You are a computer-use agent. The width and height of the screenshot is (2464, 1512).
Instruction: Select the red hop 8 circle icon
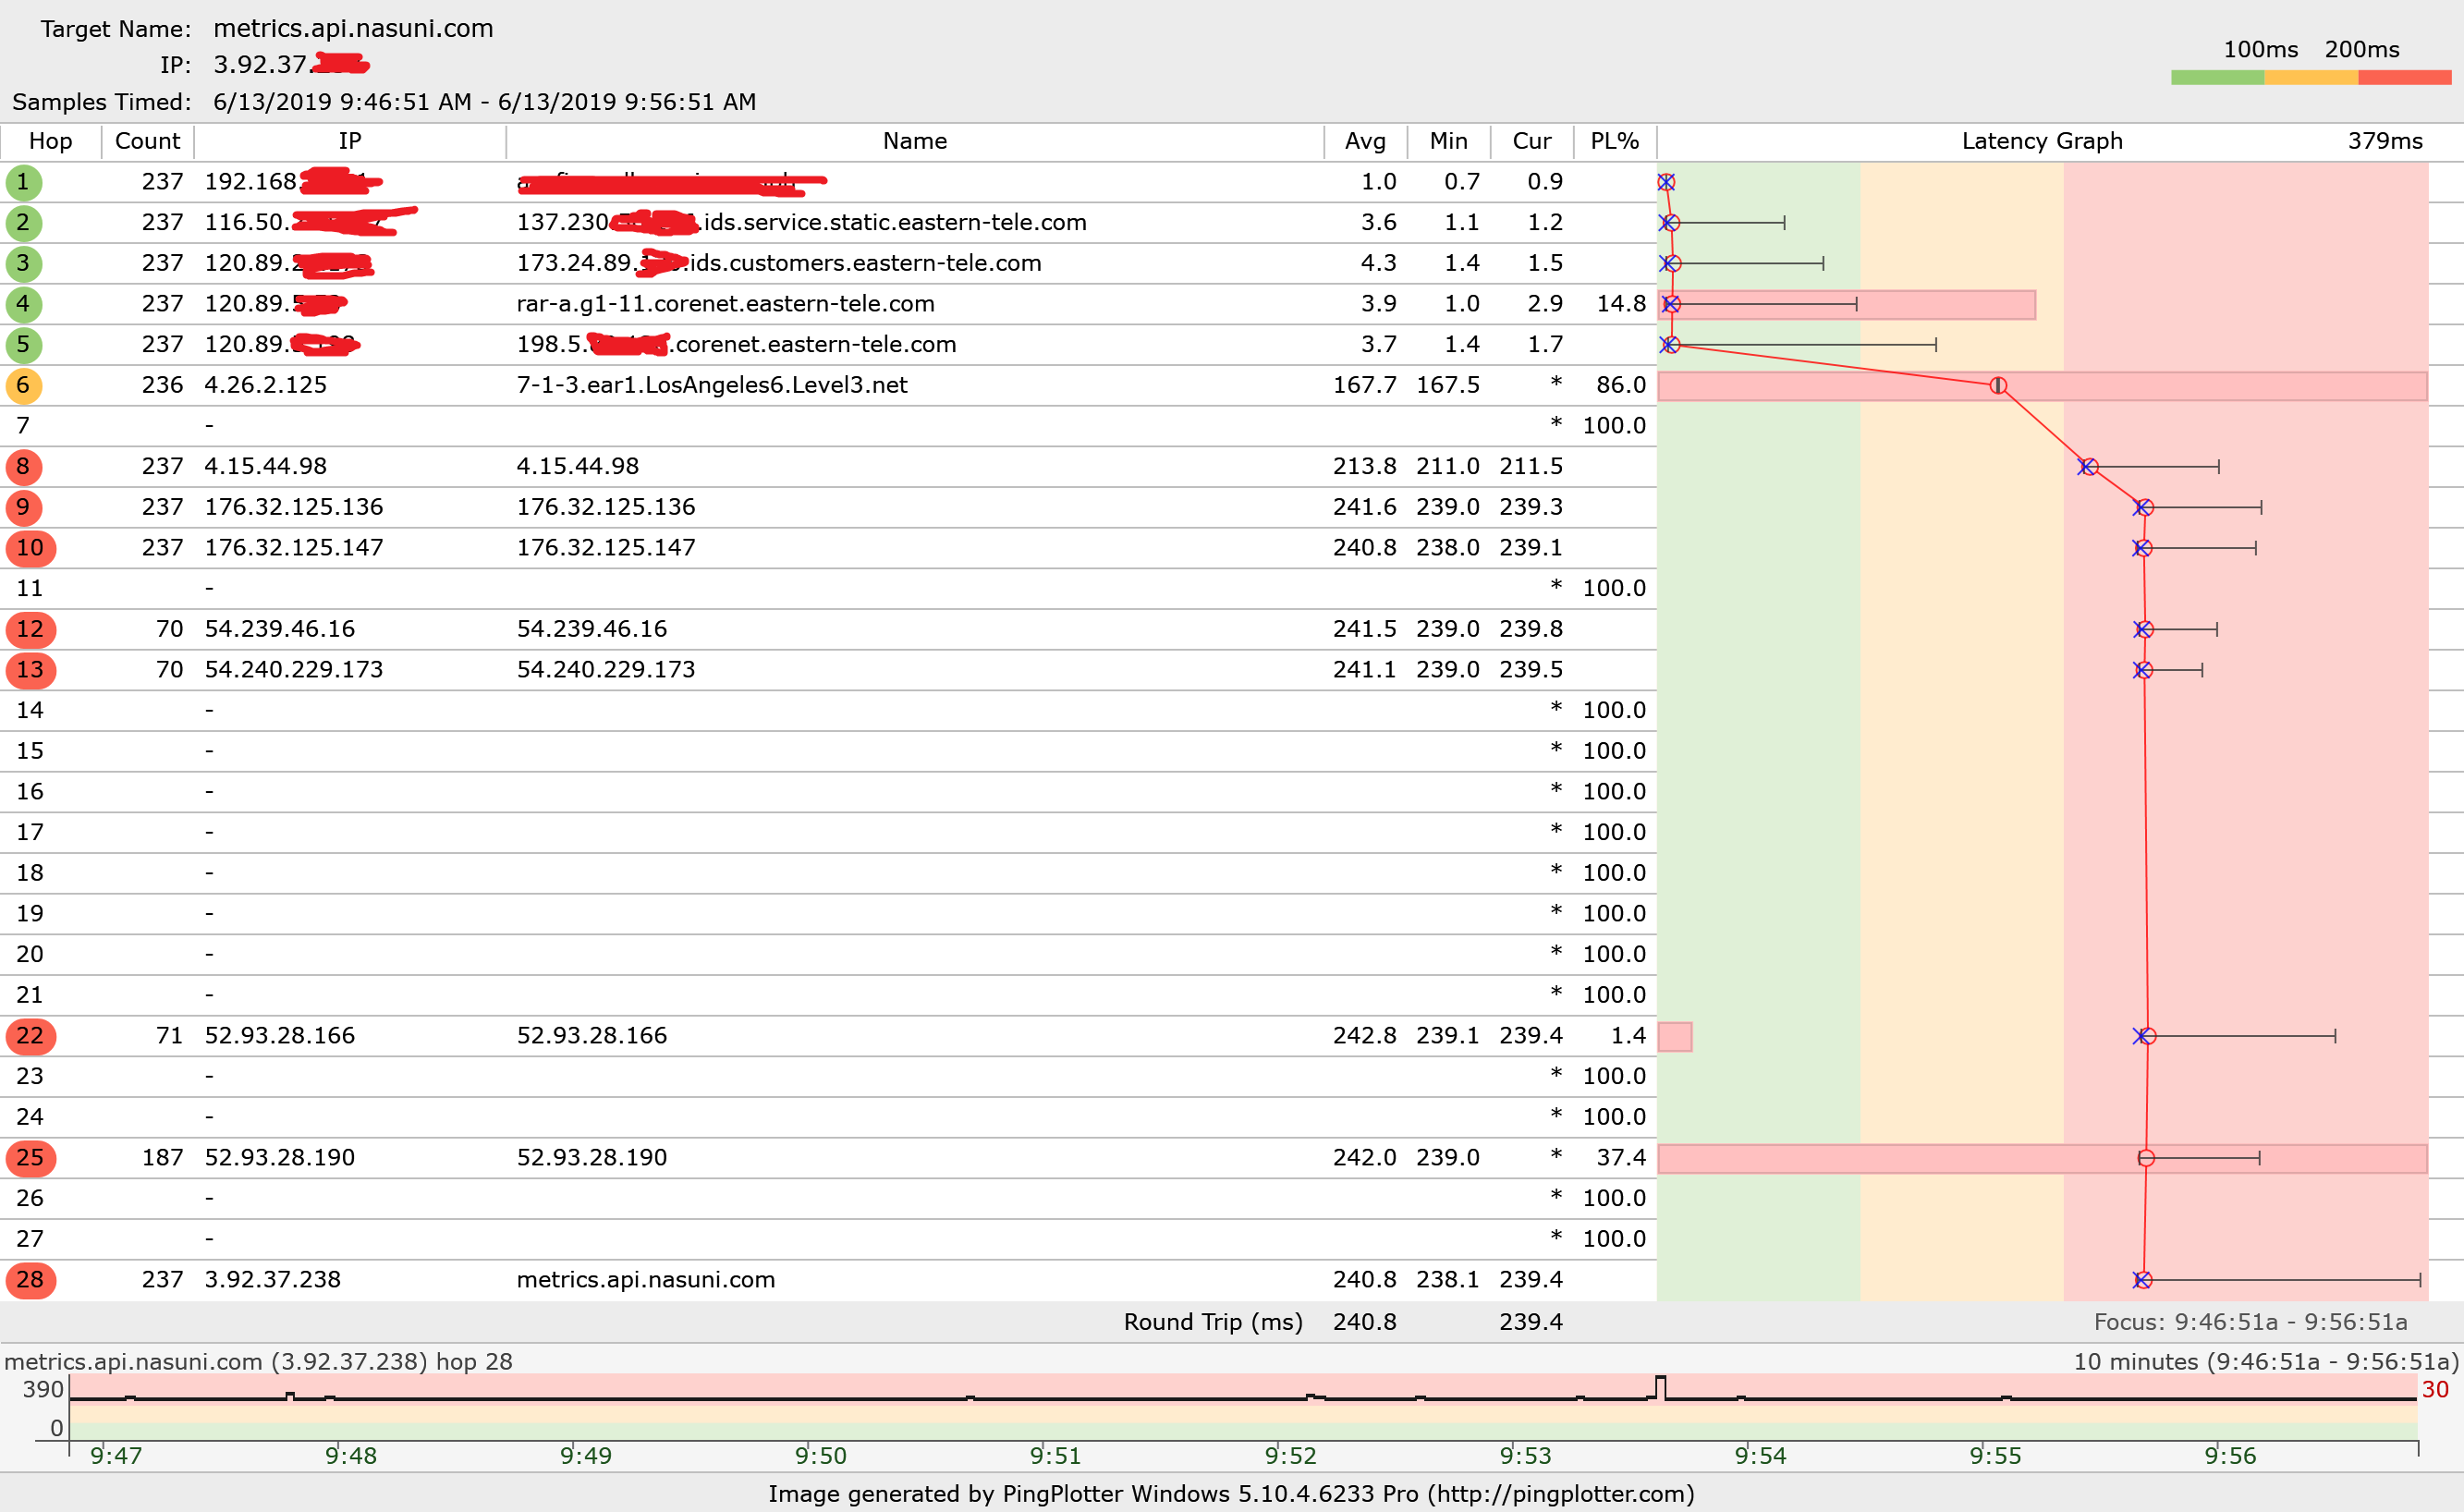[23, 467]
